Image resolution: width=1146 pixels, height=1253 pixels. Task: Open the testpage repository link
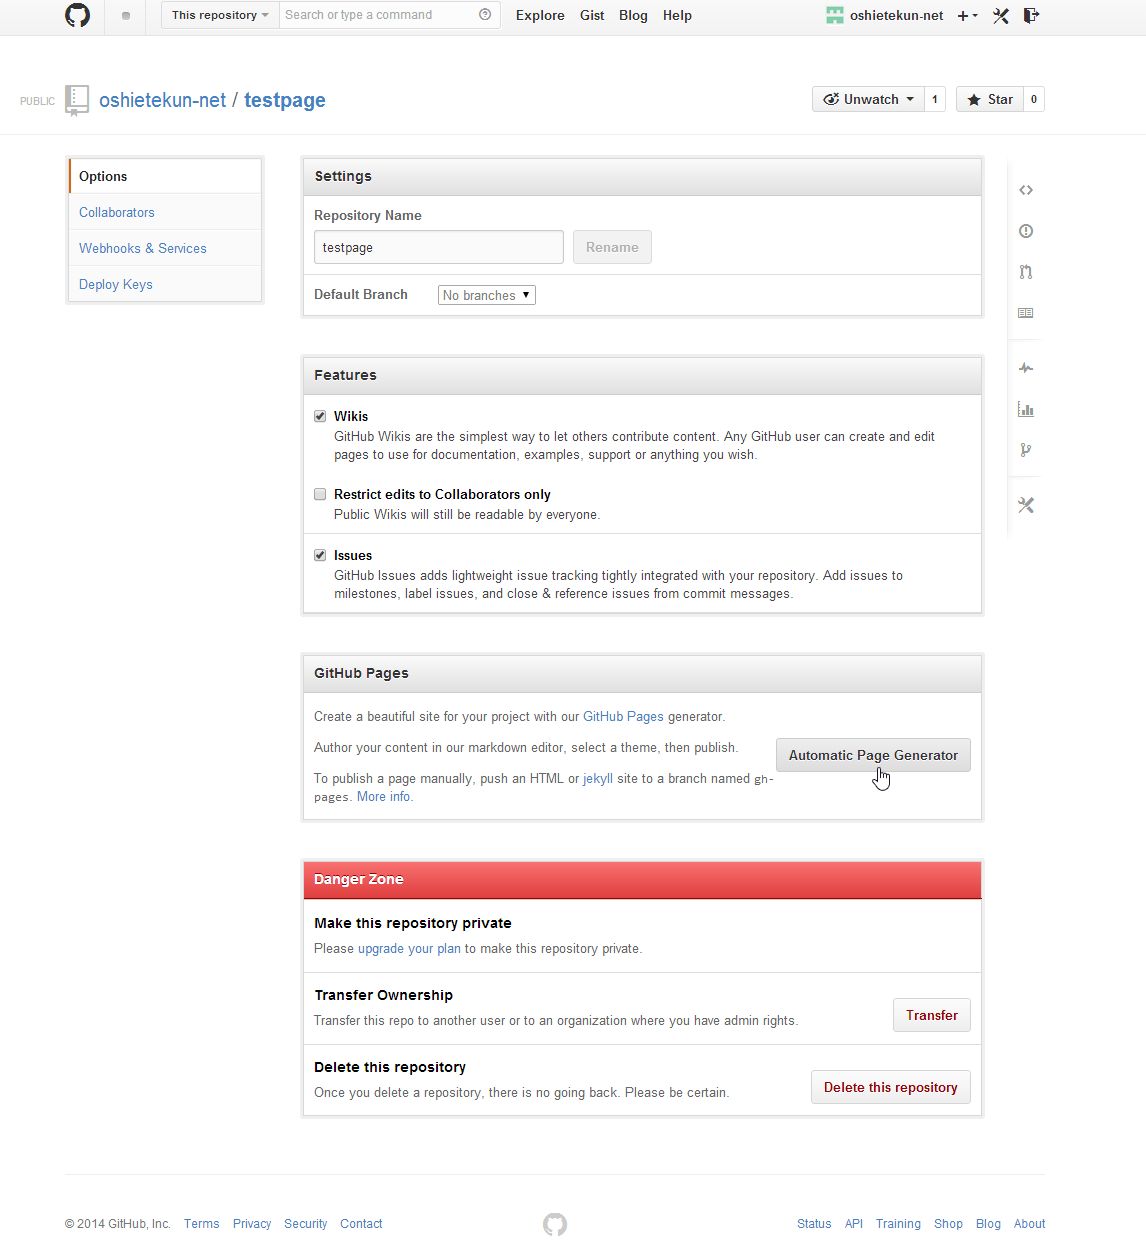click(x=285, y=100)
